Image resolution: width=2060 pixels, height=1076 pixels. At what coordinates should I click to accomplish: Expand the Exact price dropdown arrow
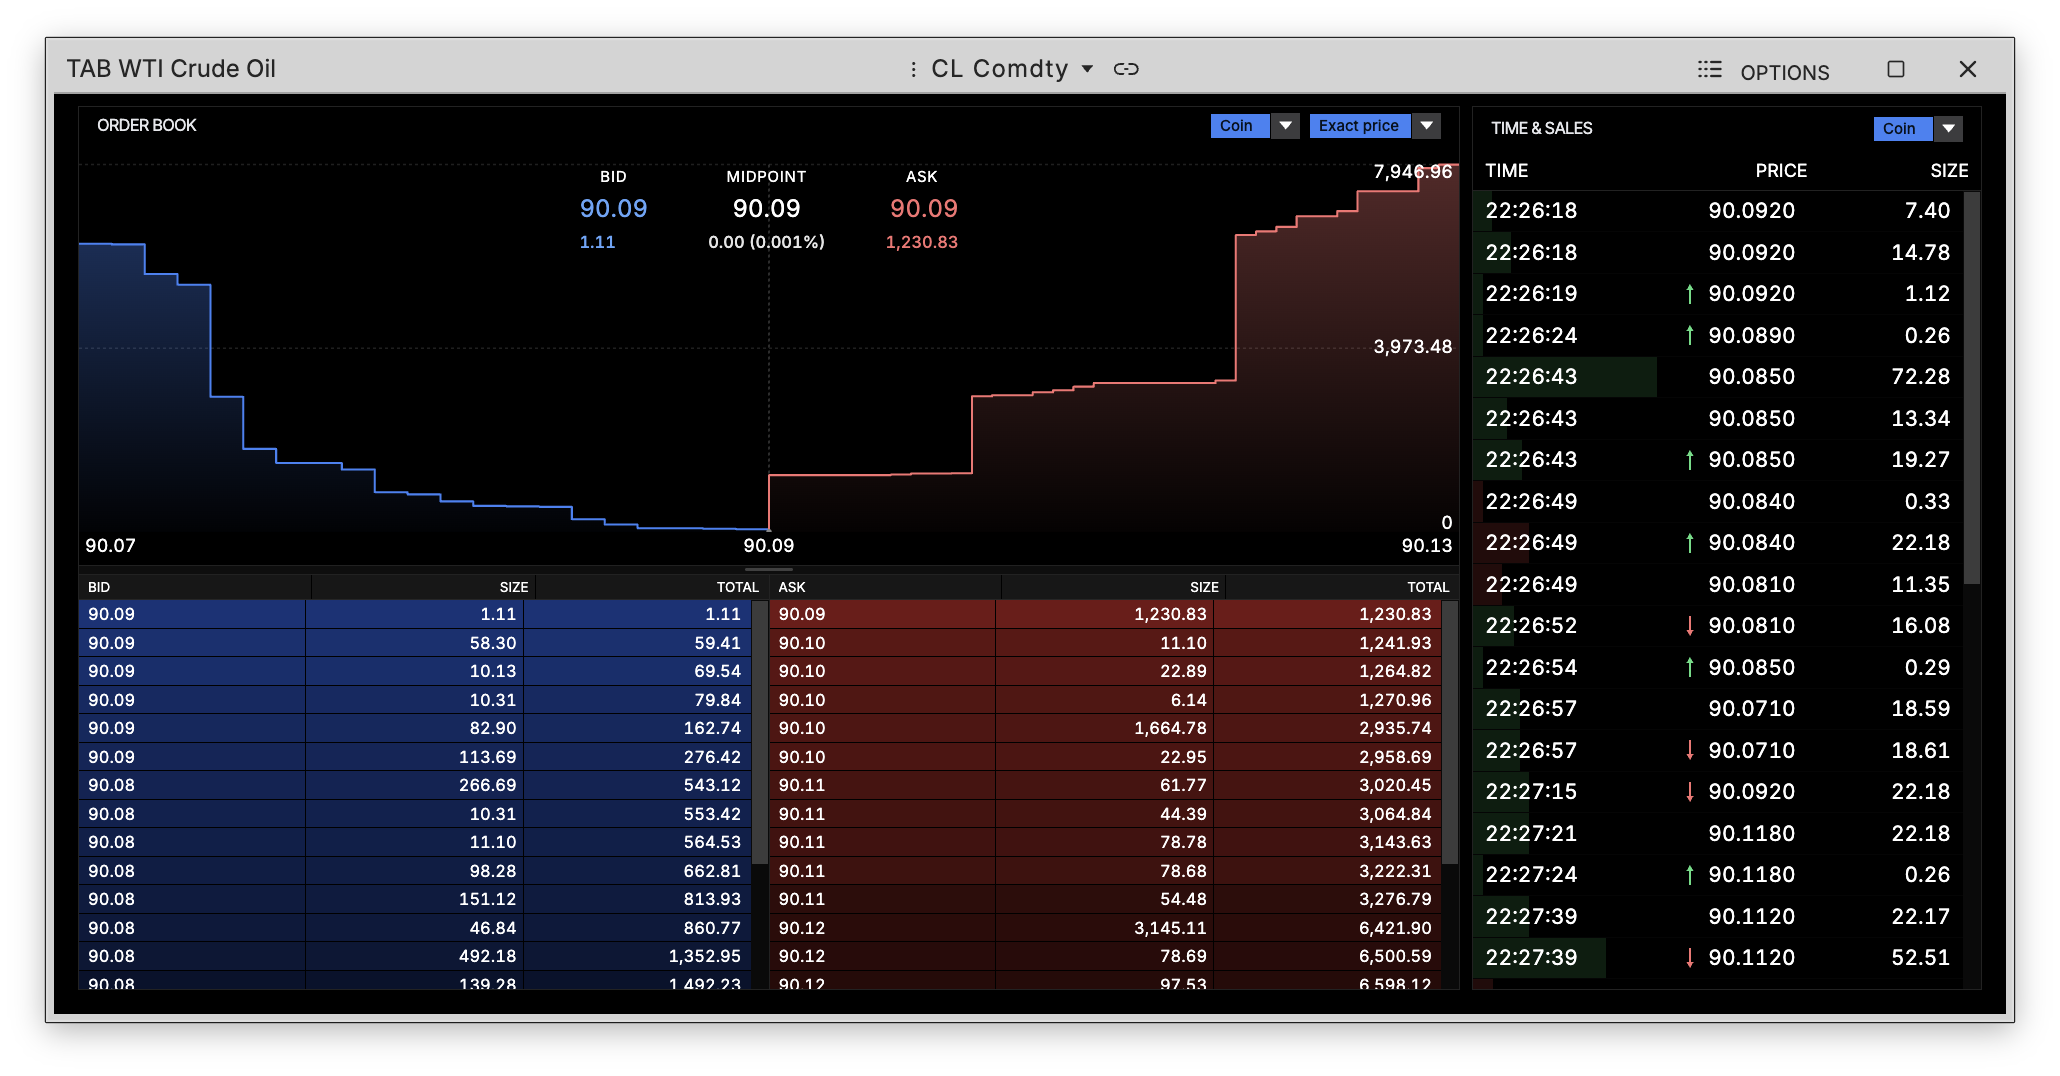pyautogui.click(x=1427, y=126)
